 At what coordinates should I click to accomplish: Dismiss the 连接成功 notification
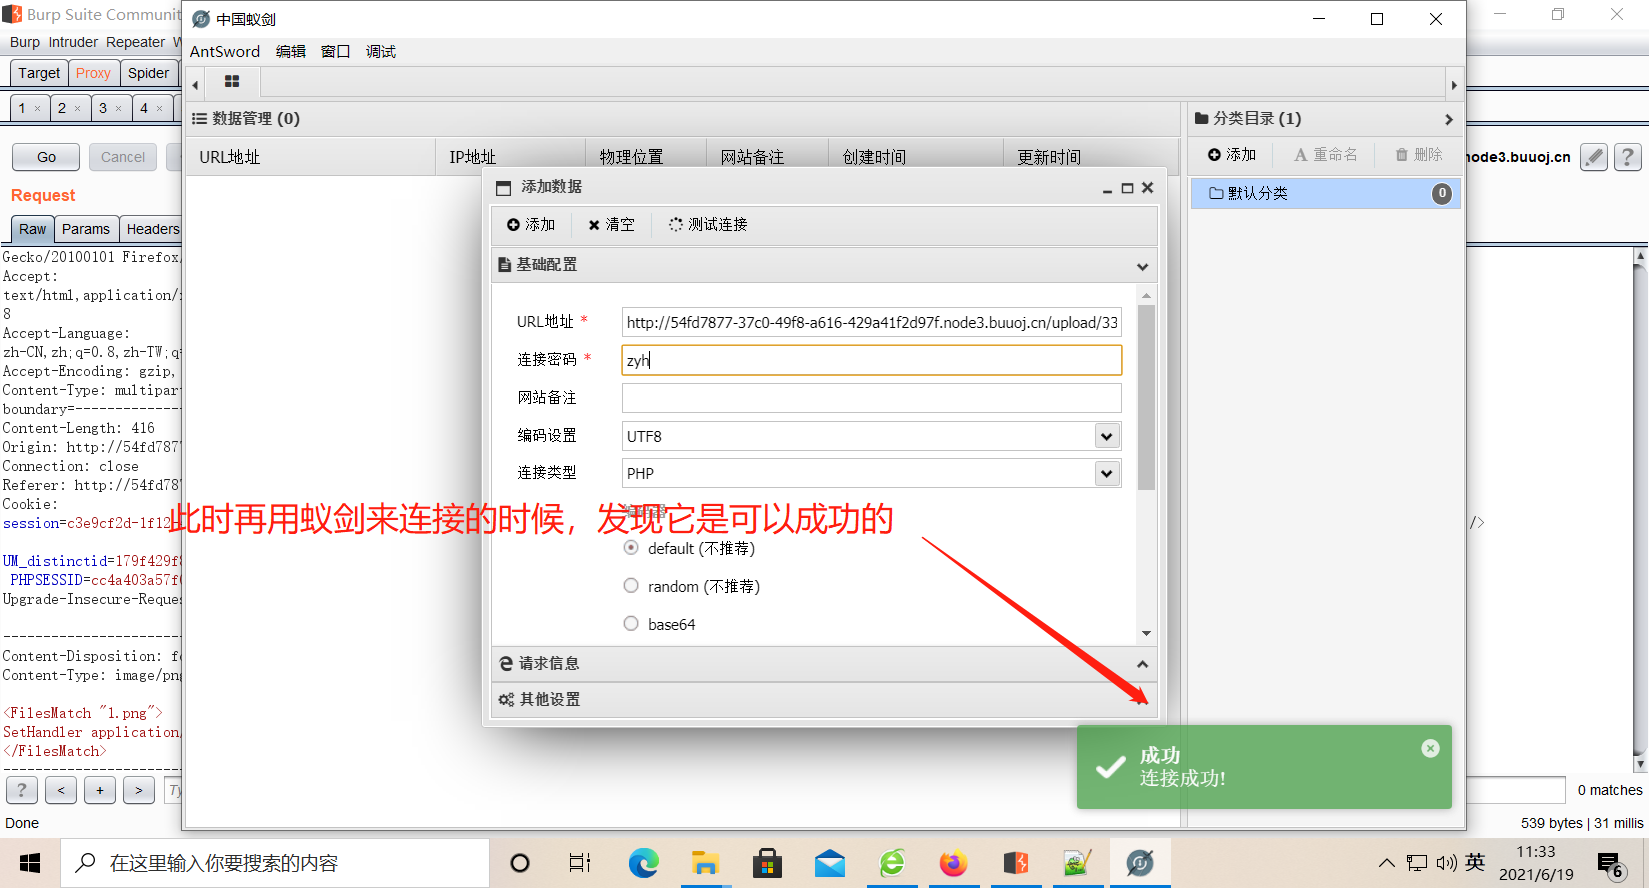[1431, 748]
